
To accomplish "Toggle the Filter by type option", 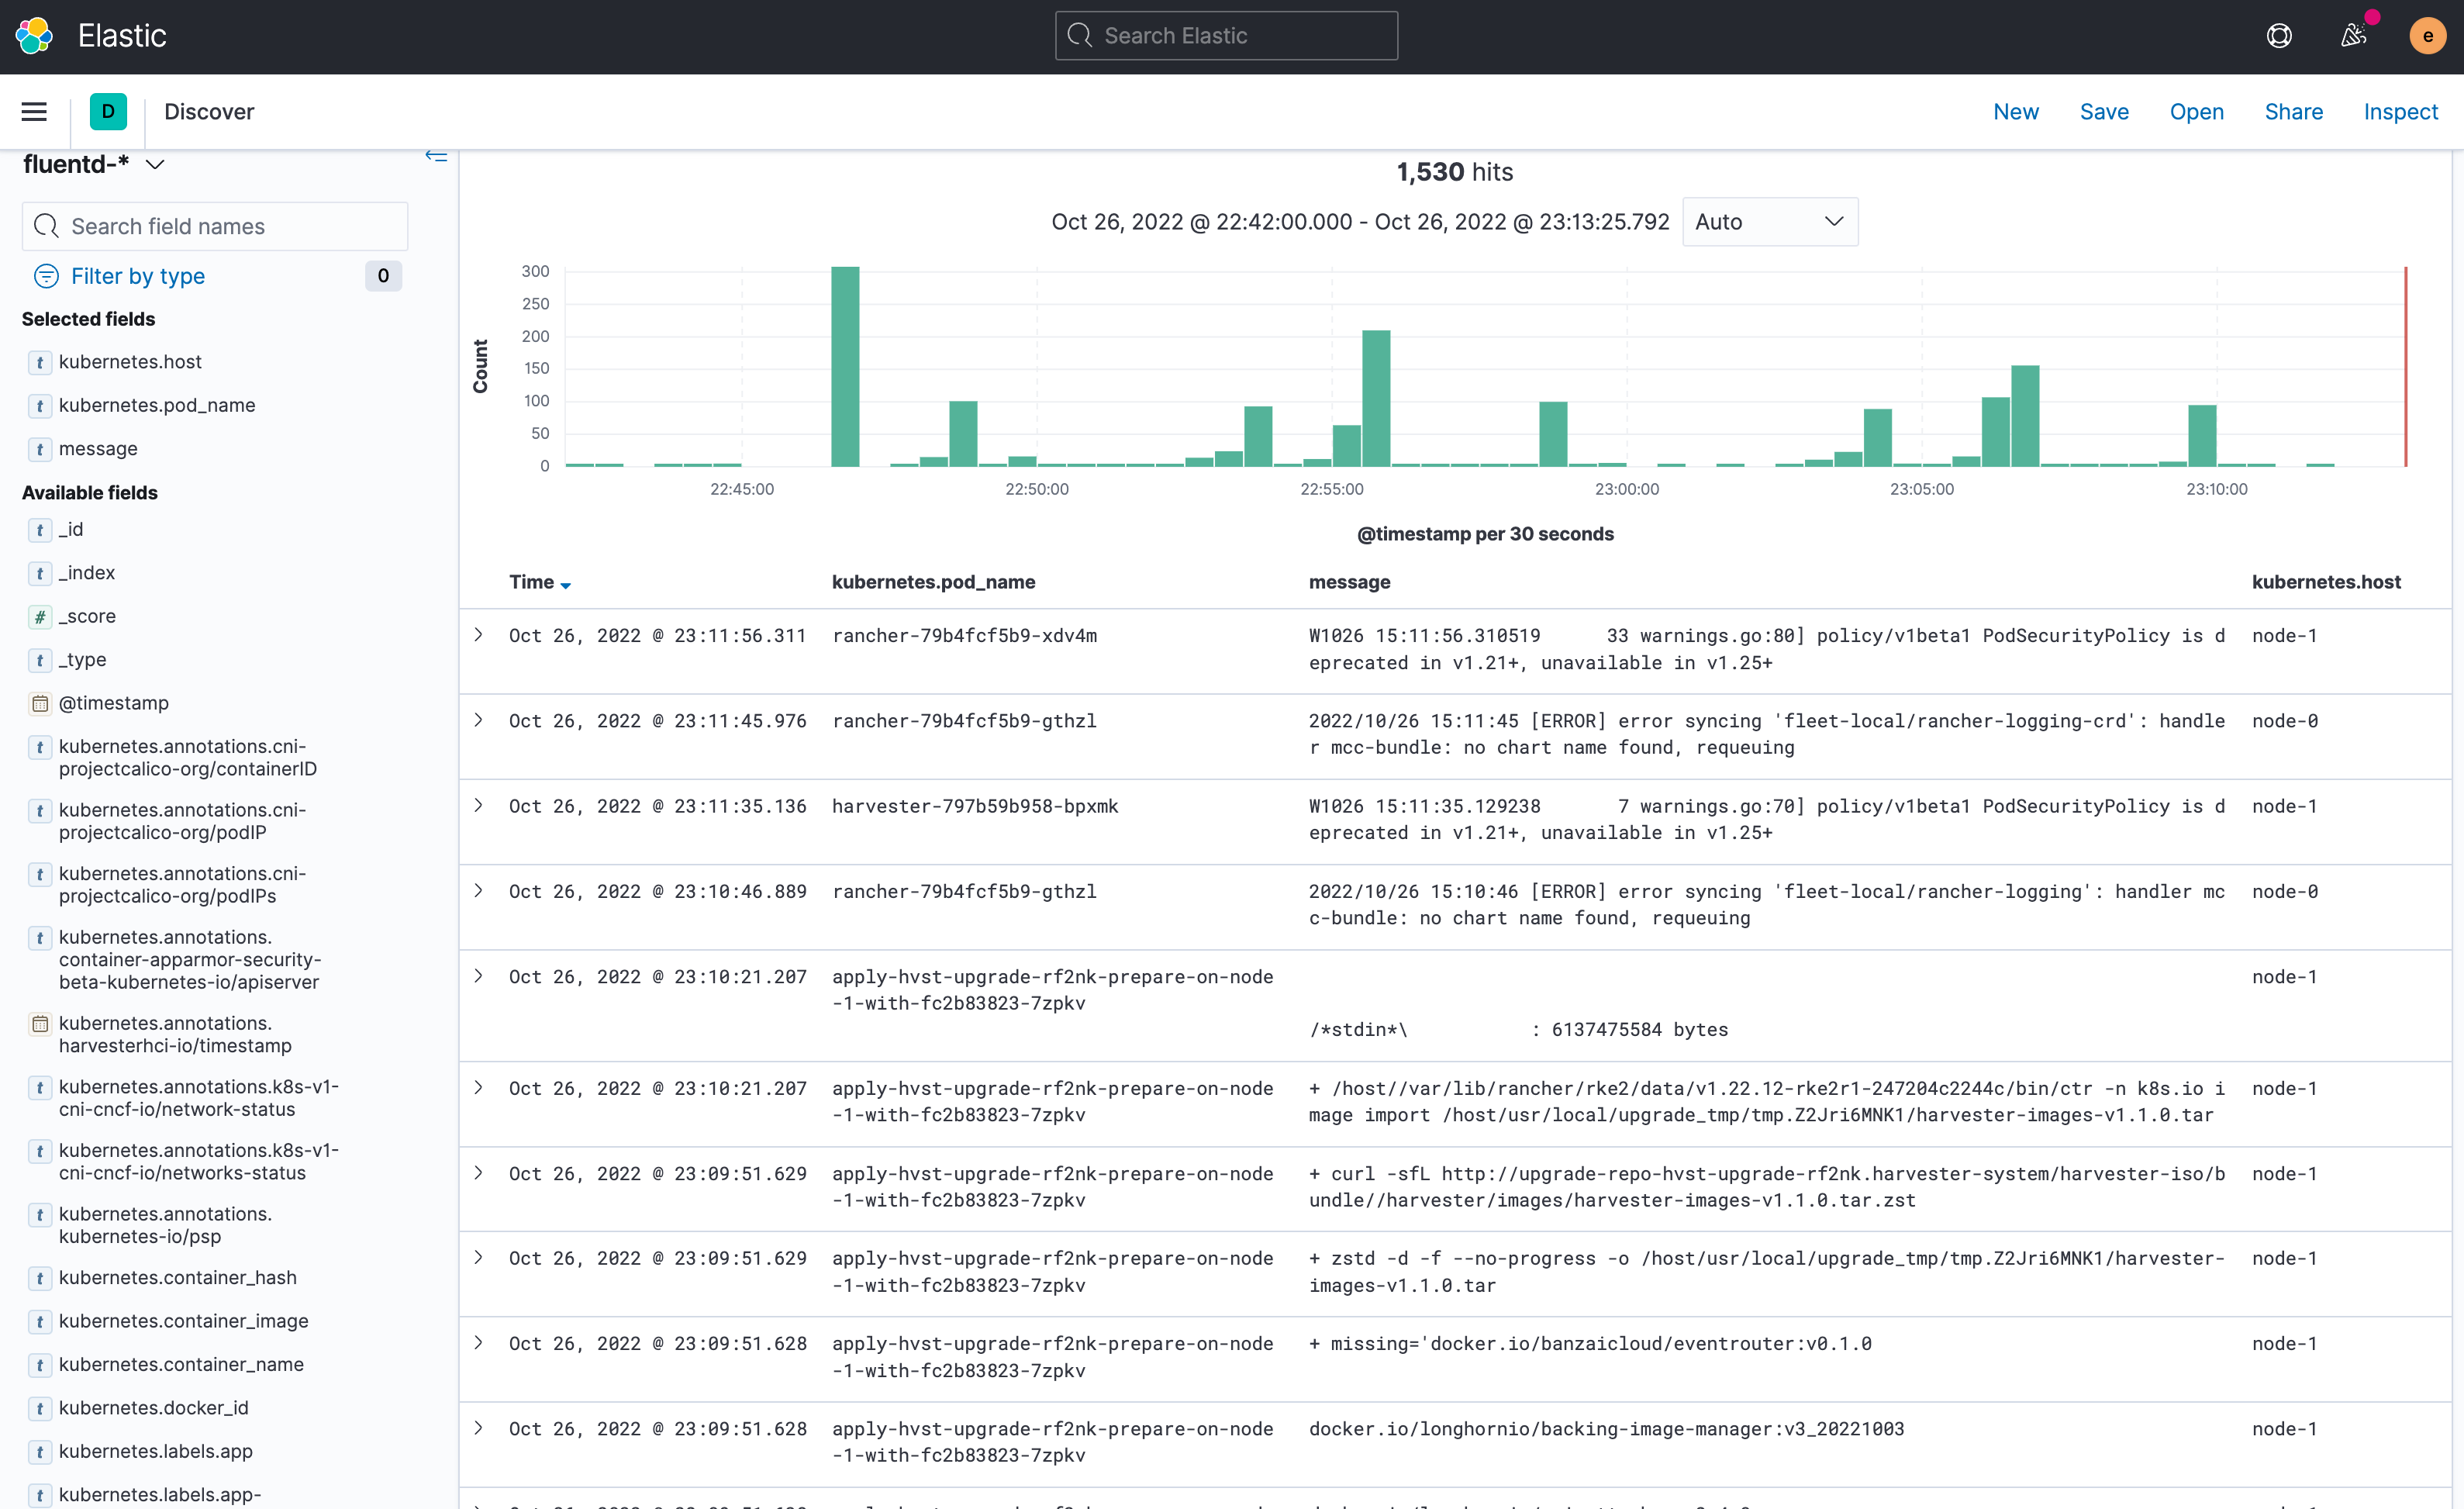I will coord(137,276).
